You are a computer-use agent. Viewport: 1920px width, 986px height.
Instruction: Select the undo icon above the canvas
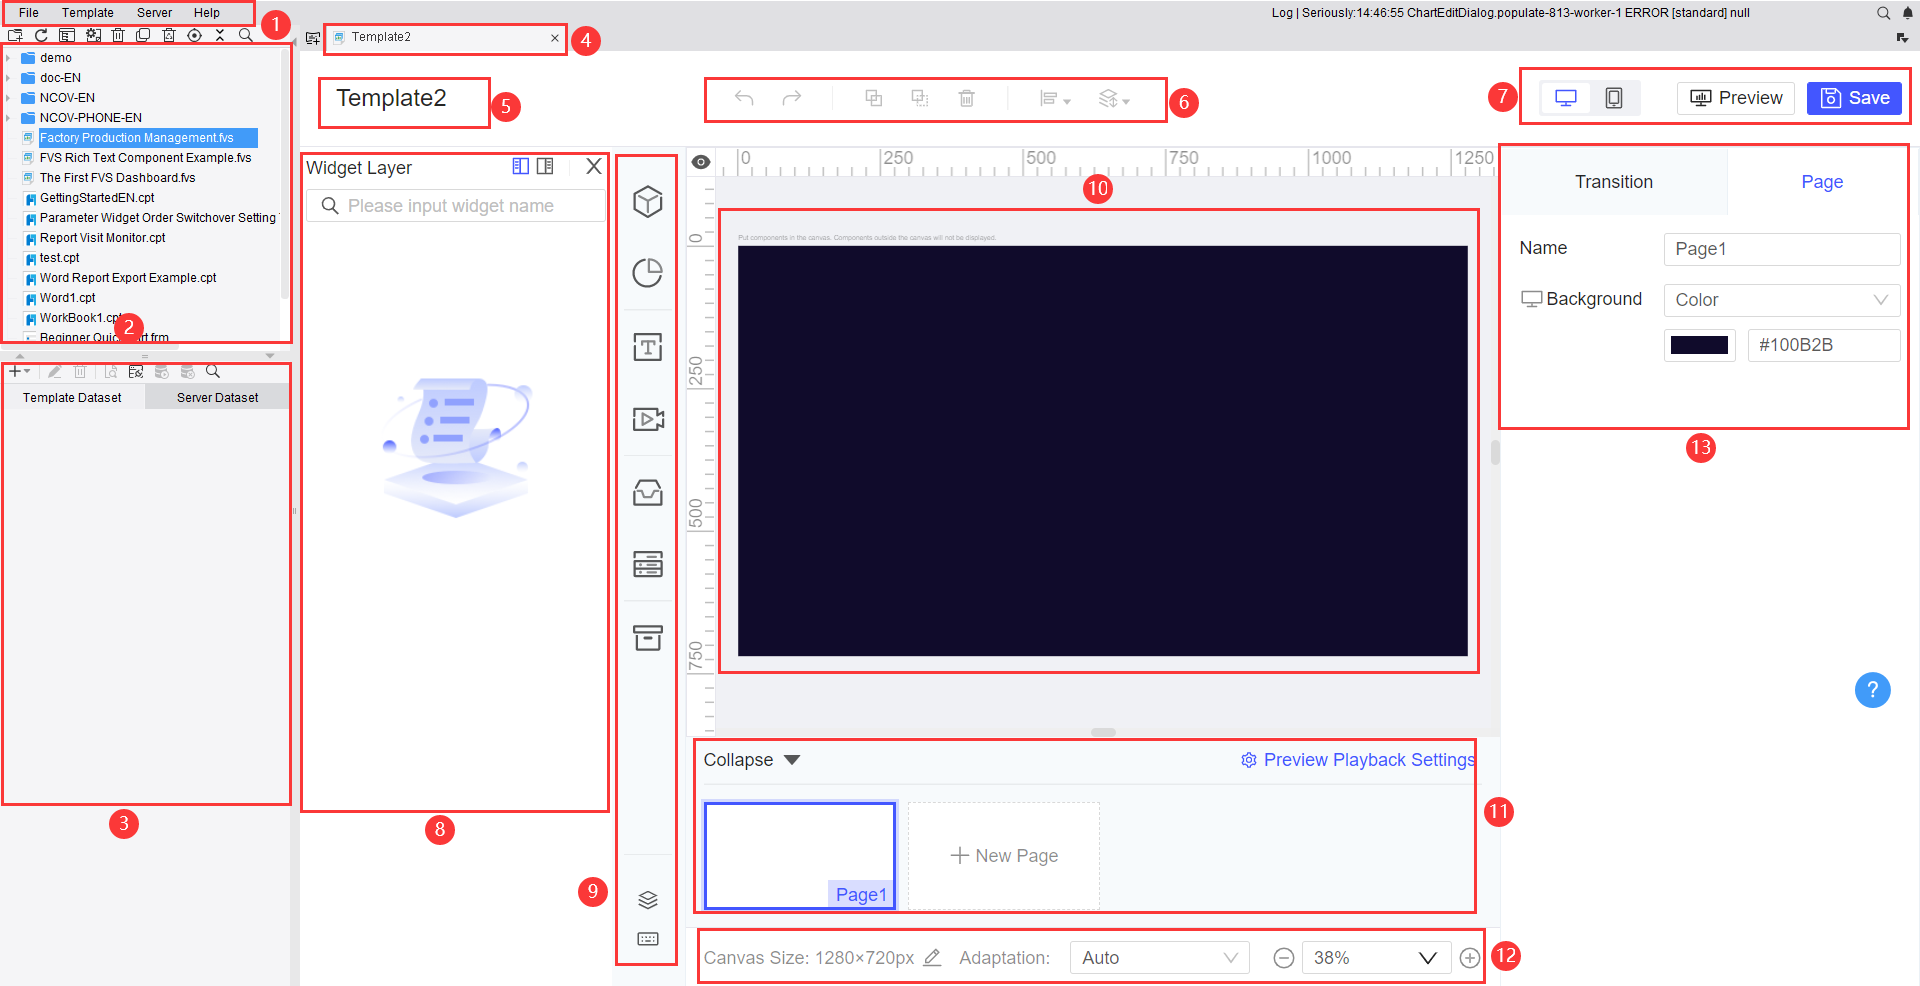tap(742, 97)
